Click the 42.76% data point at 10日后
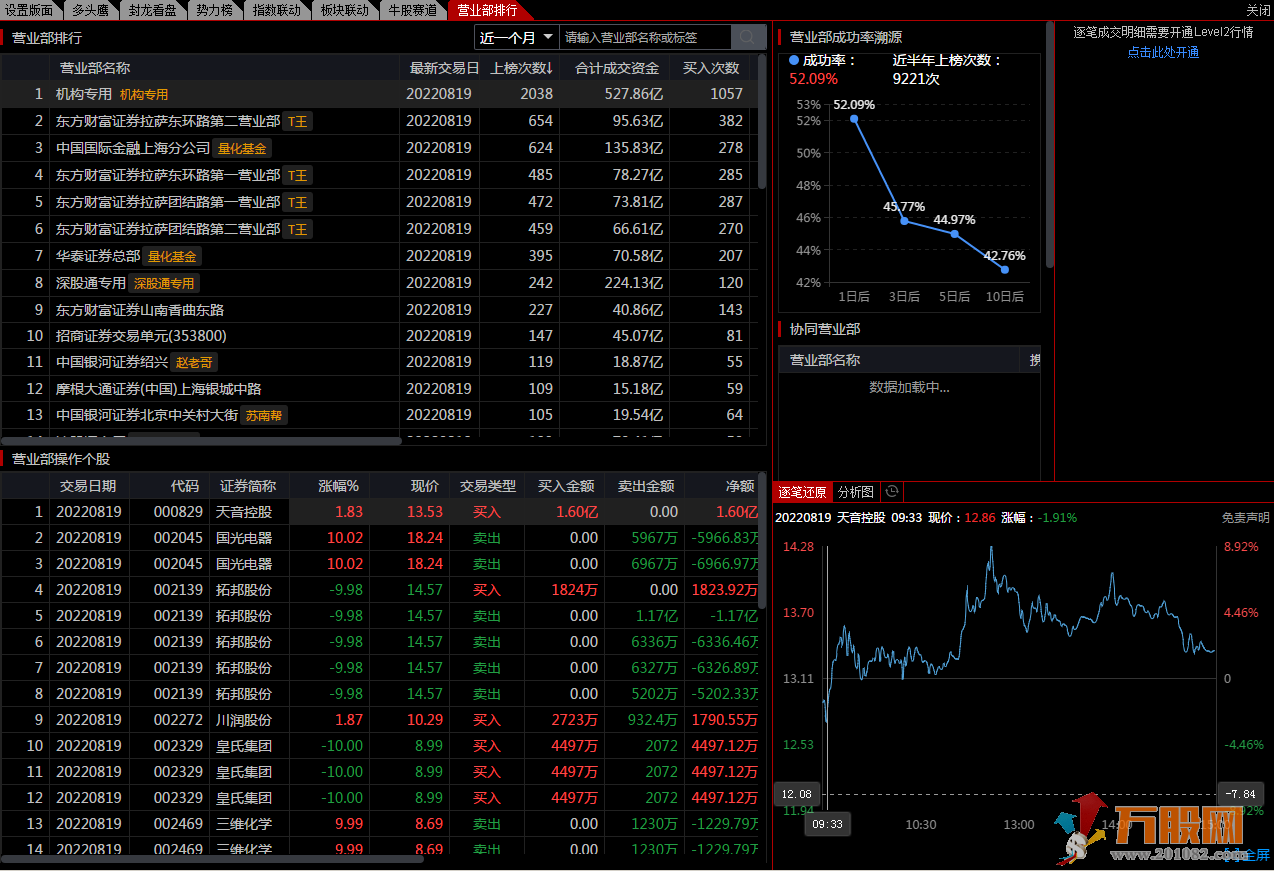1274x871 pixels. 1004,269
